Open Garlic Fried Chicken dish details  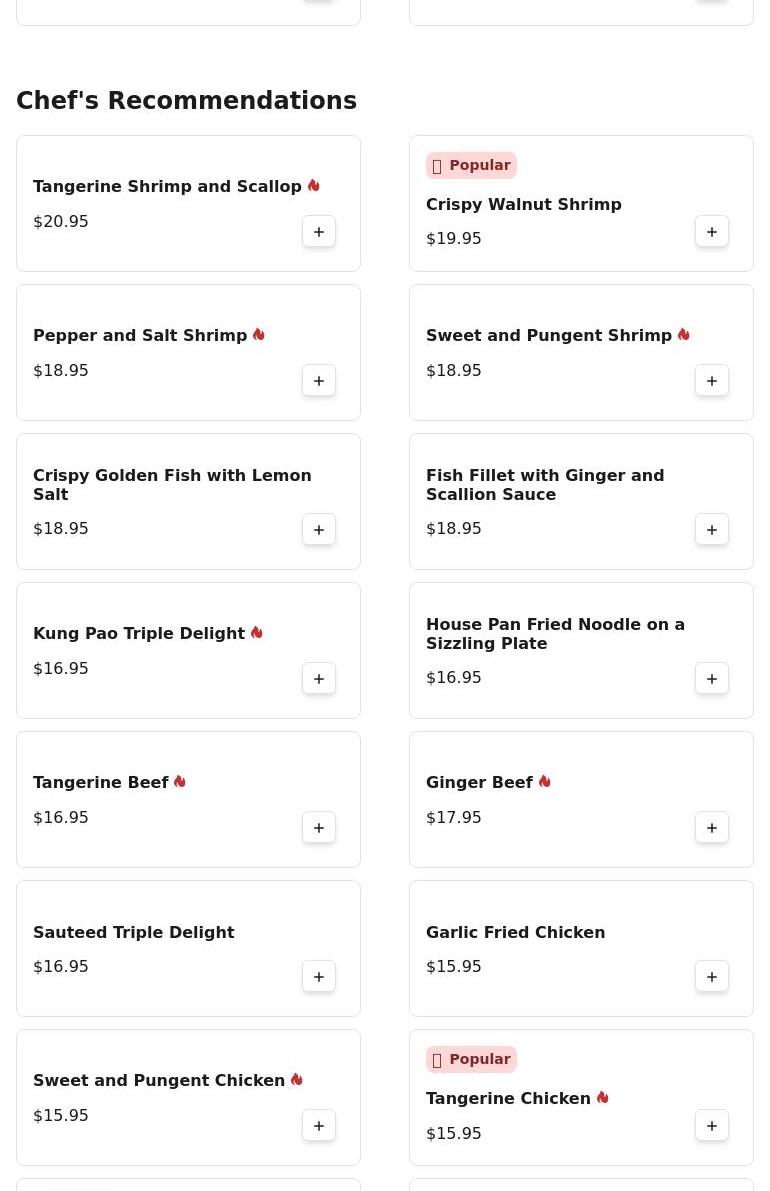click(x=515, y=932)
